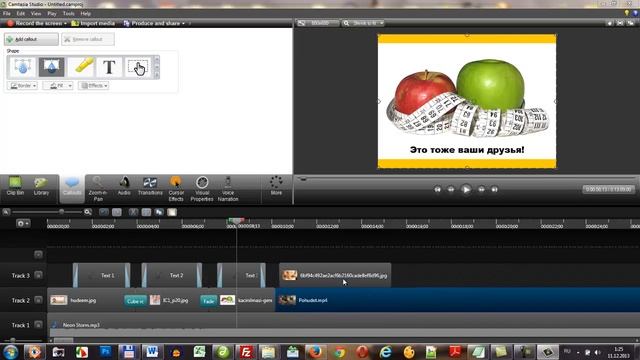Jump to the previous clip

click(437, 189)
